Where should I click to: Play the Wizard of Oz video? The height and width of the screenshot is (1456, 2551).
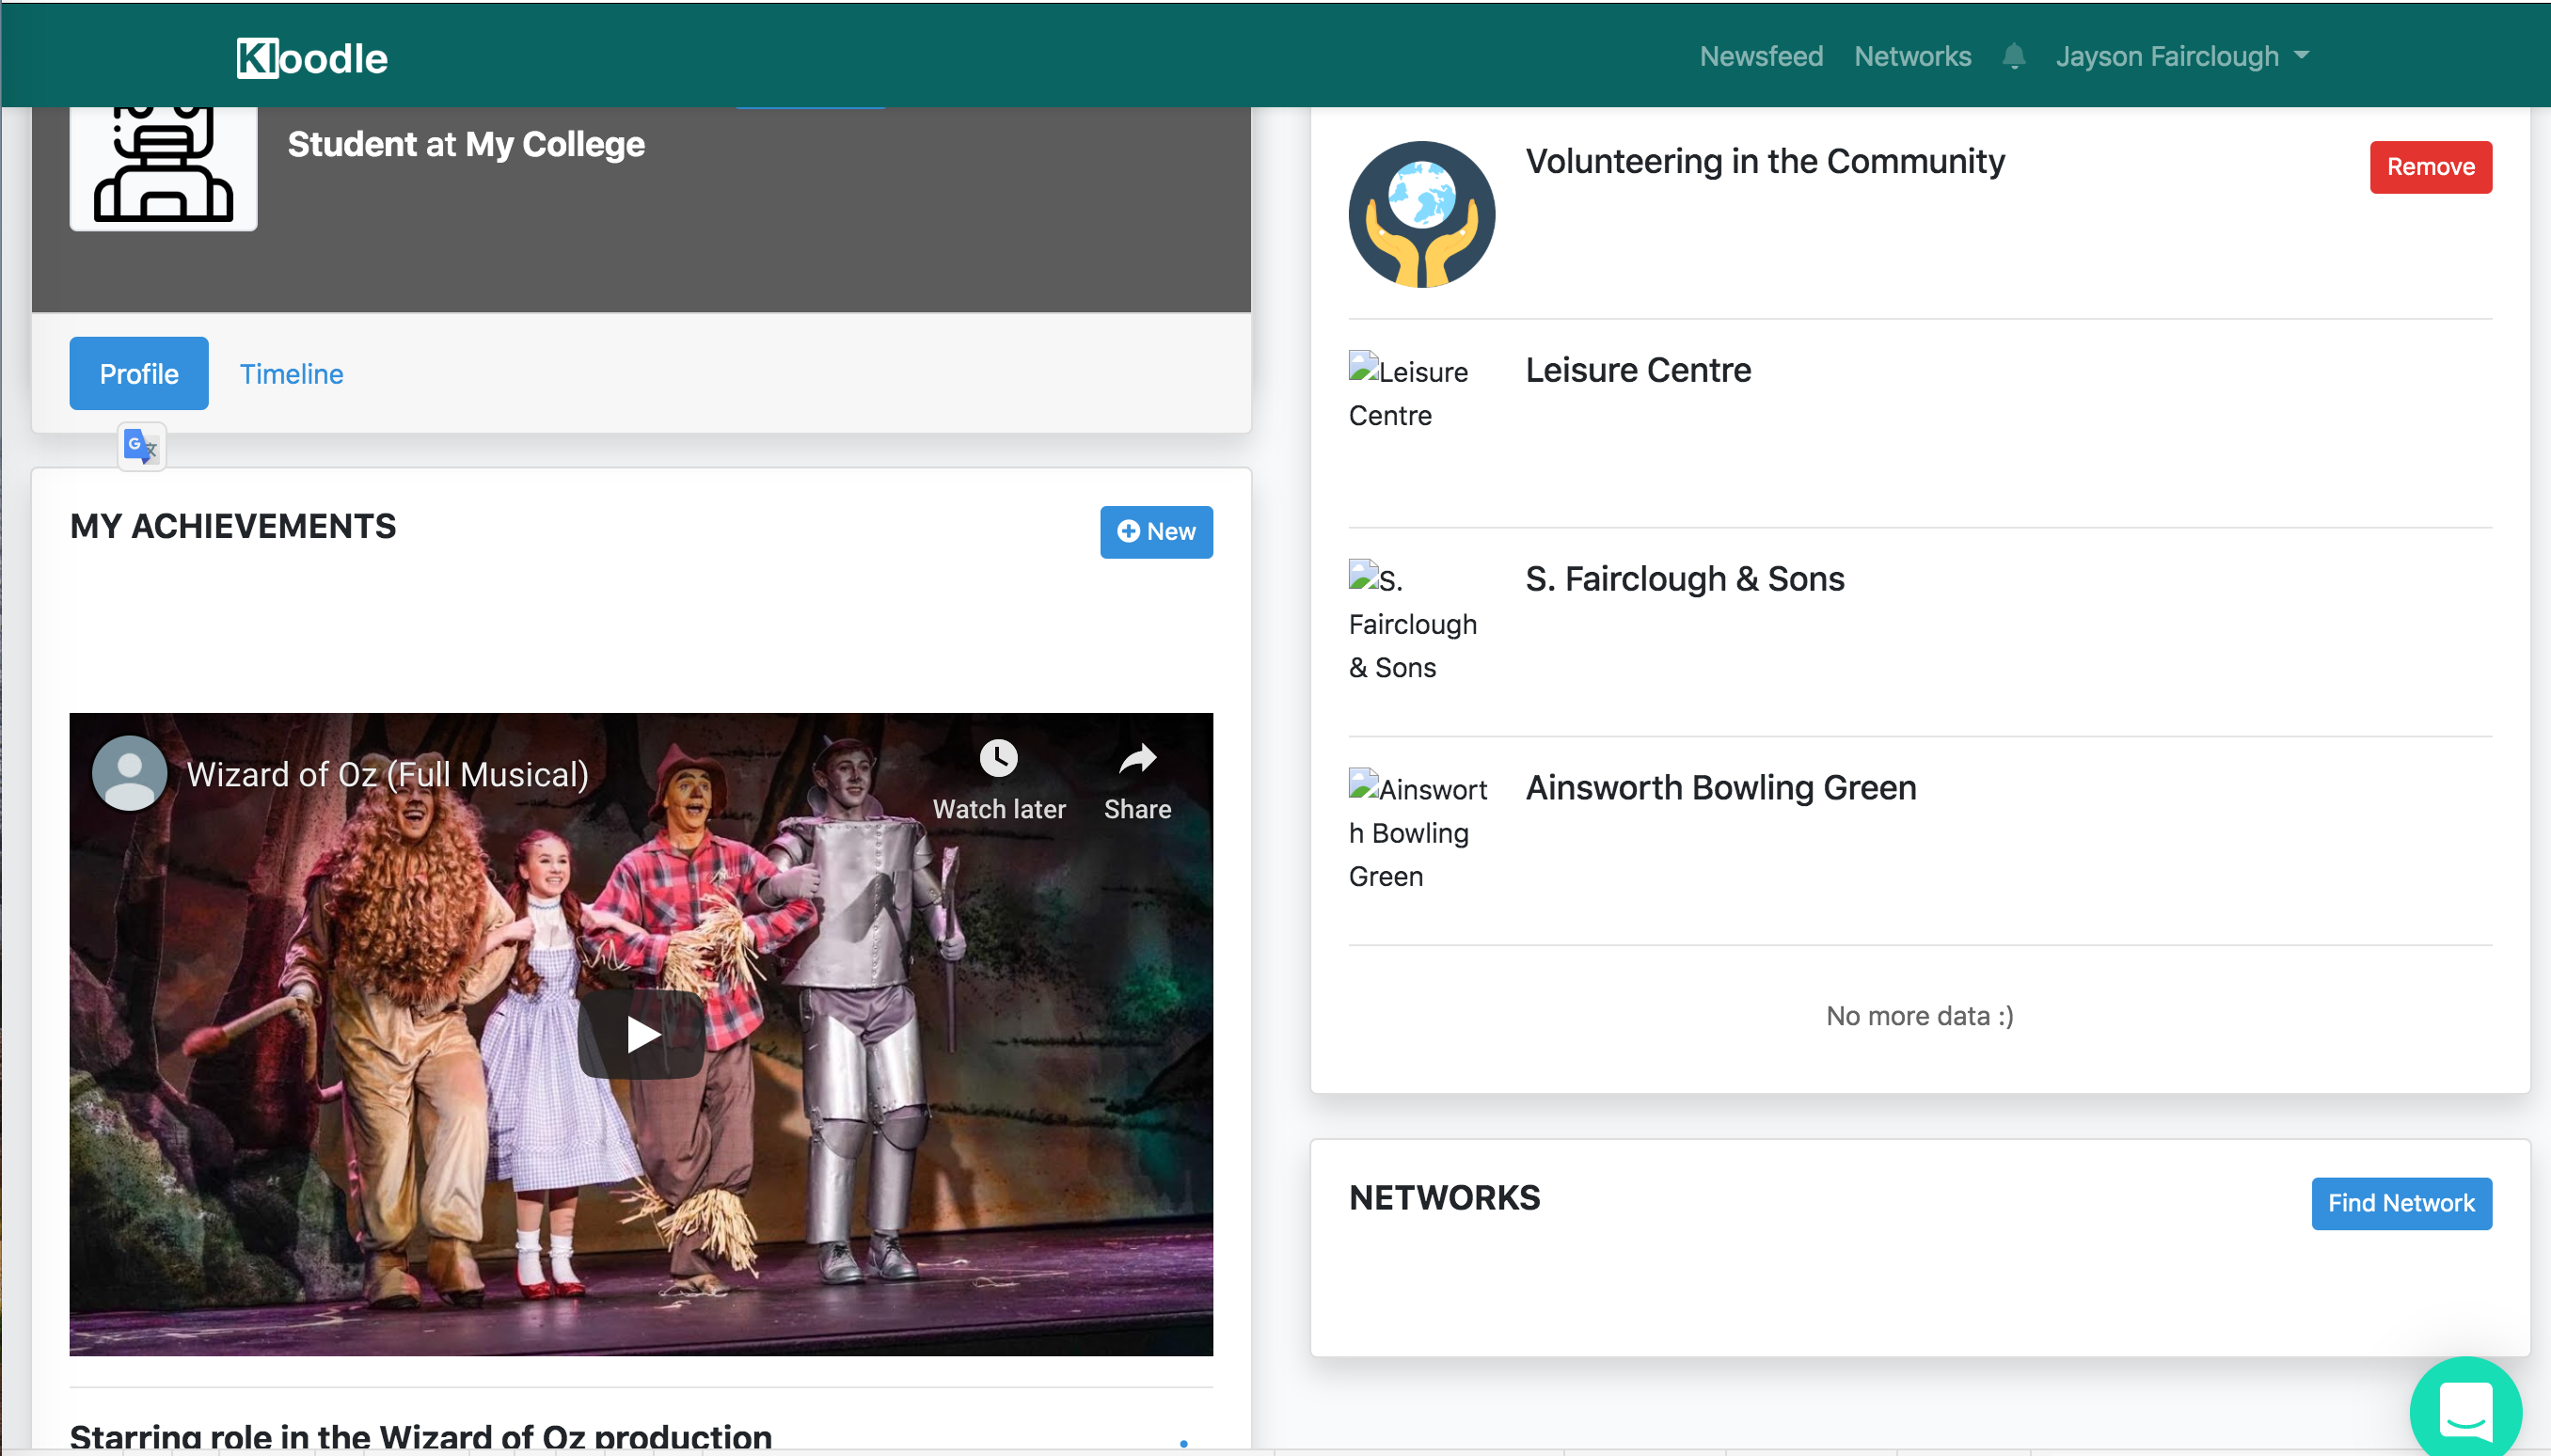[641, 1034]
